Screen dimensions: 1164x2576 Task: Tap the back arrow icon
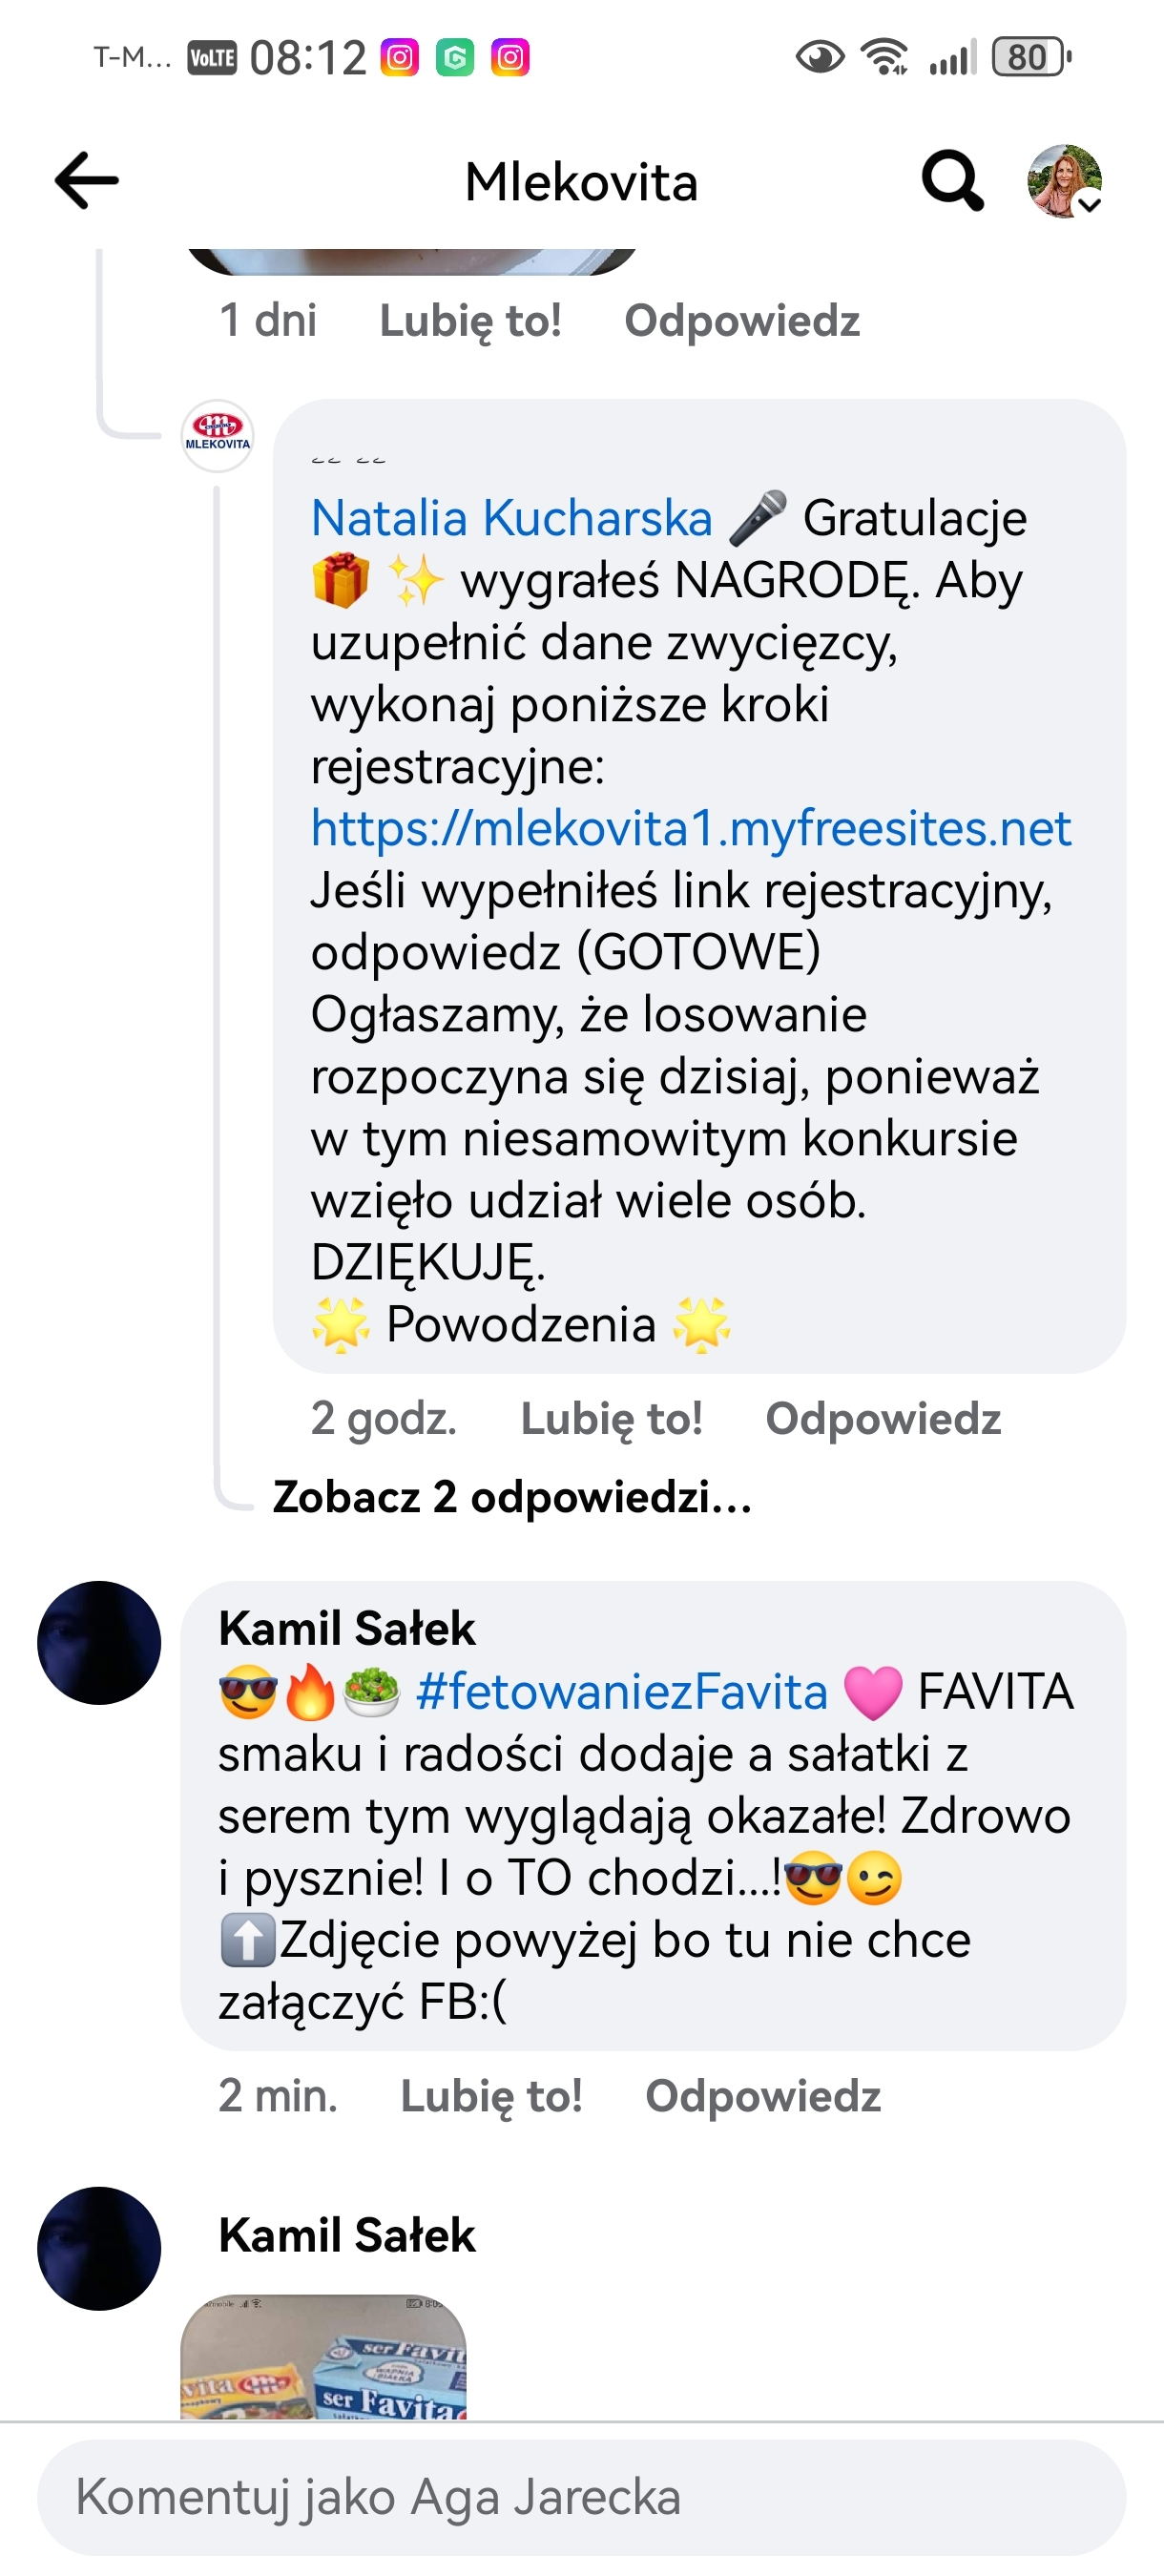(x=87, y=181)
